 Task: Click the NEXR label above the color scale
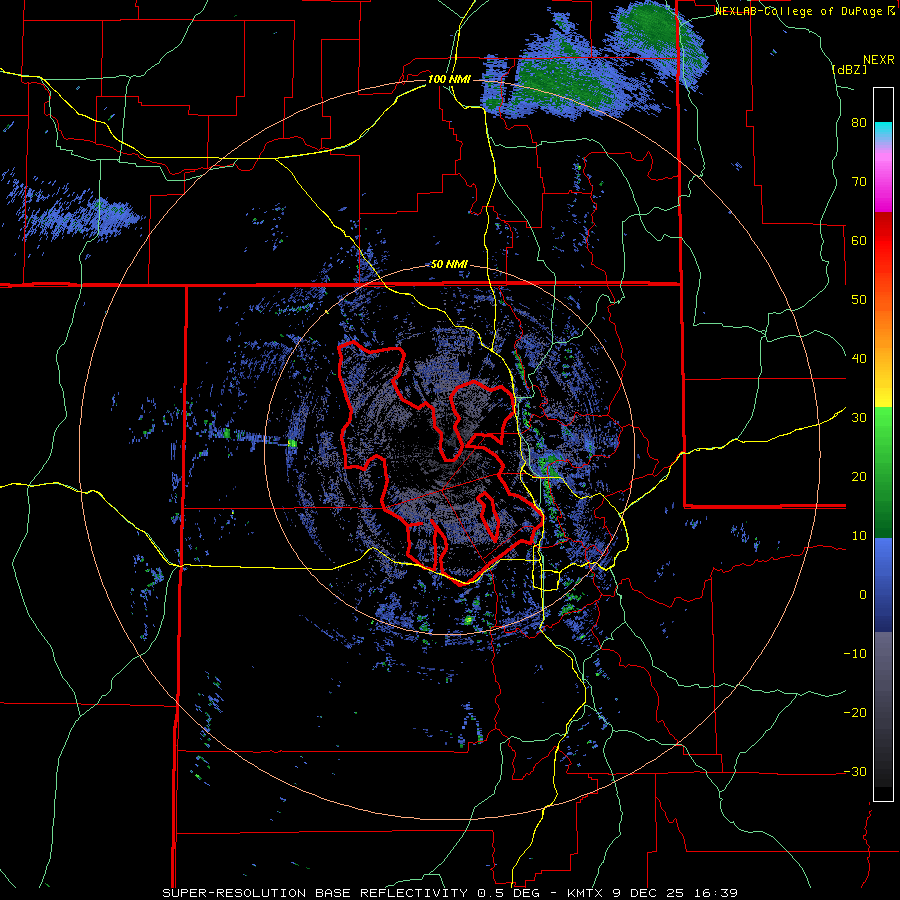tap(878, 60)
